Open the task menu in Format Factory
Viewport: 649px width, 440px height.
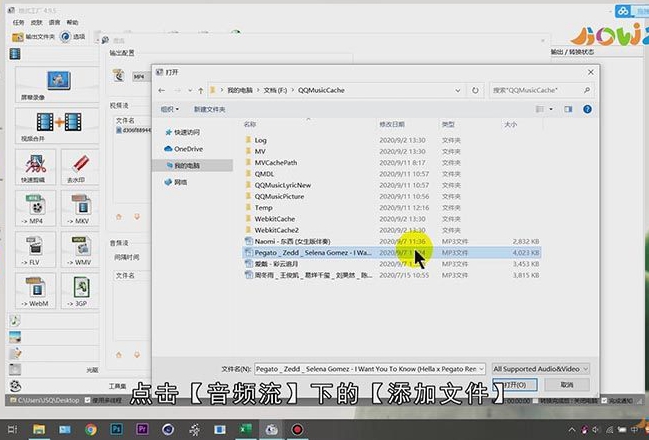tap(18, 22)
